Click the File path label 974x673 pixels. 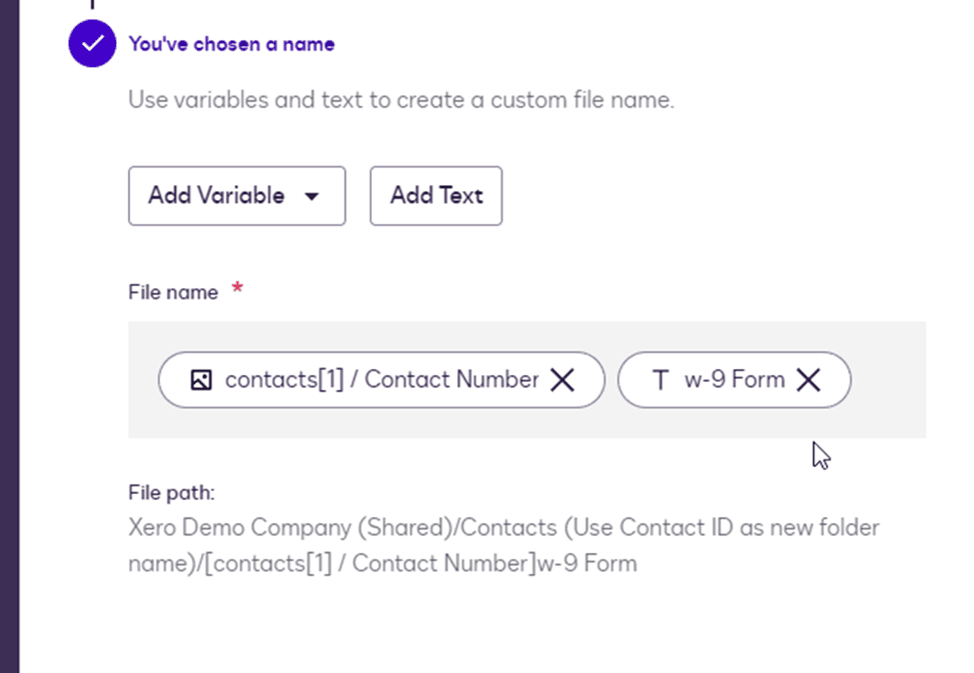click(171, 492)
